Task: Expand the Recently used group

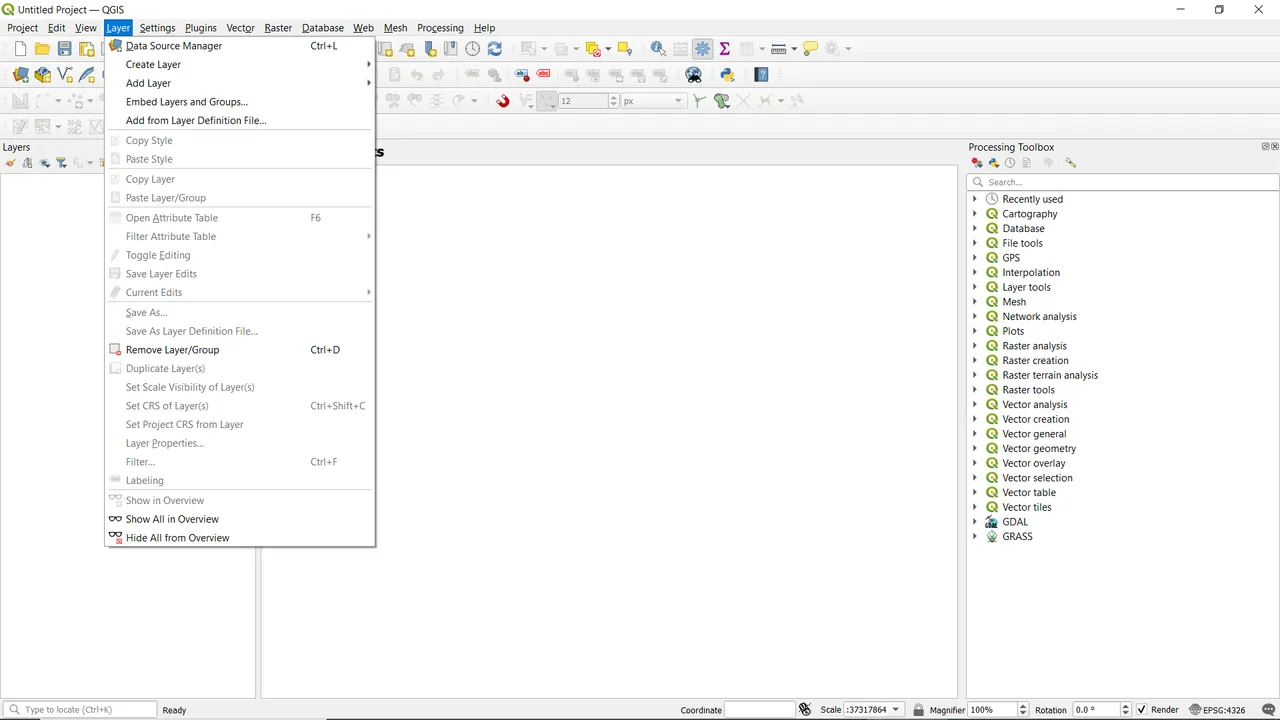Action: 975,199
